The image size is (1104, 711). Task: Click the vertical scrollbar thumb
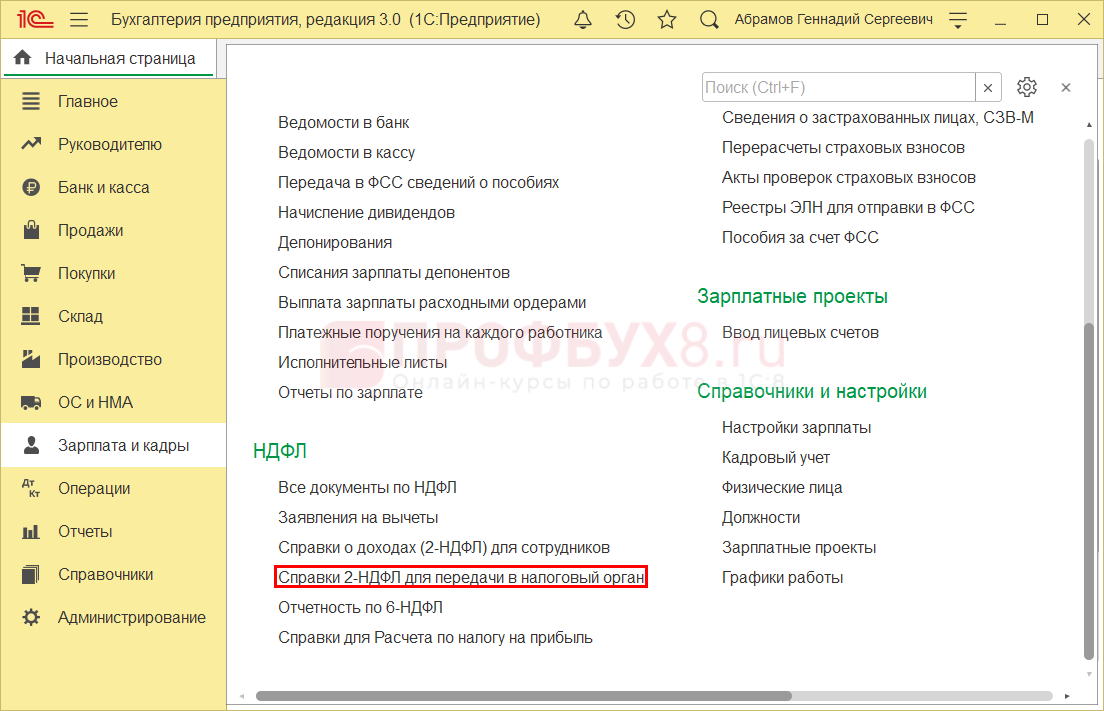click(x=1089, y=490)
